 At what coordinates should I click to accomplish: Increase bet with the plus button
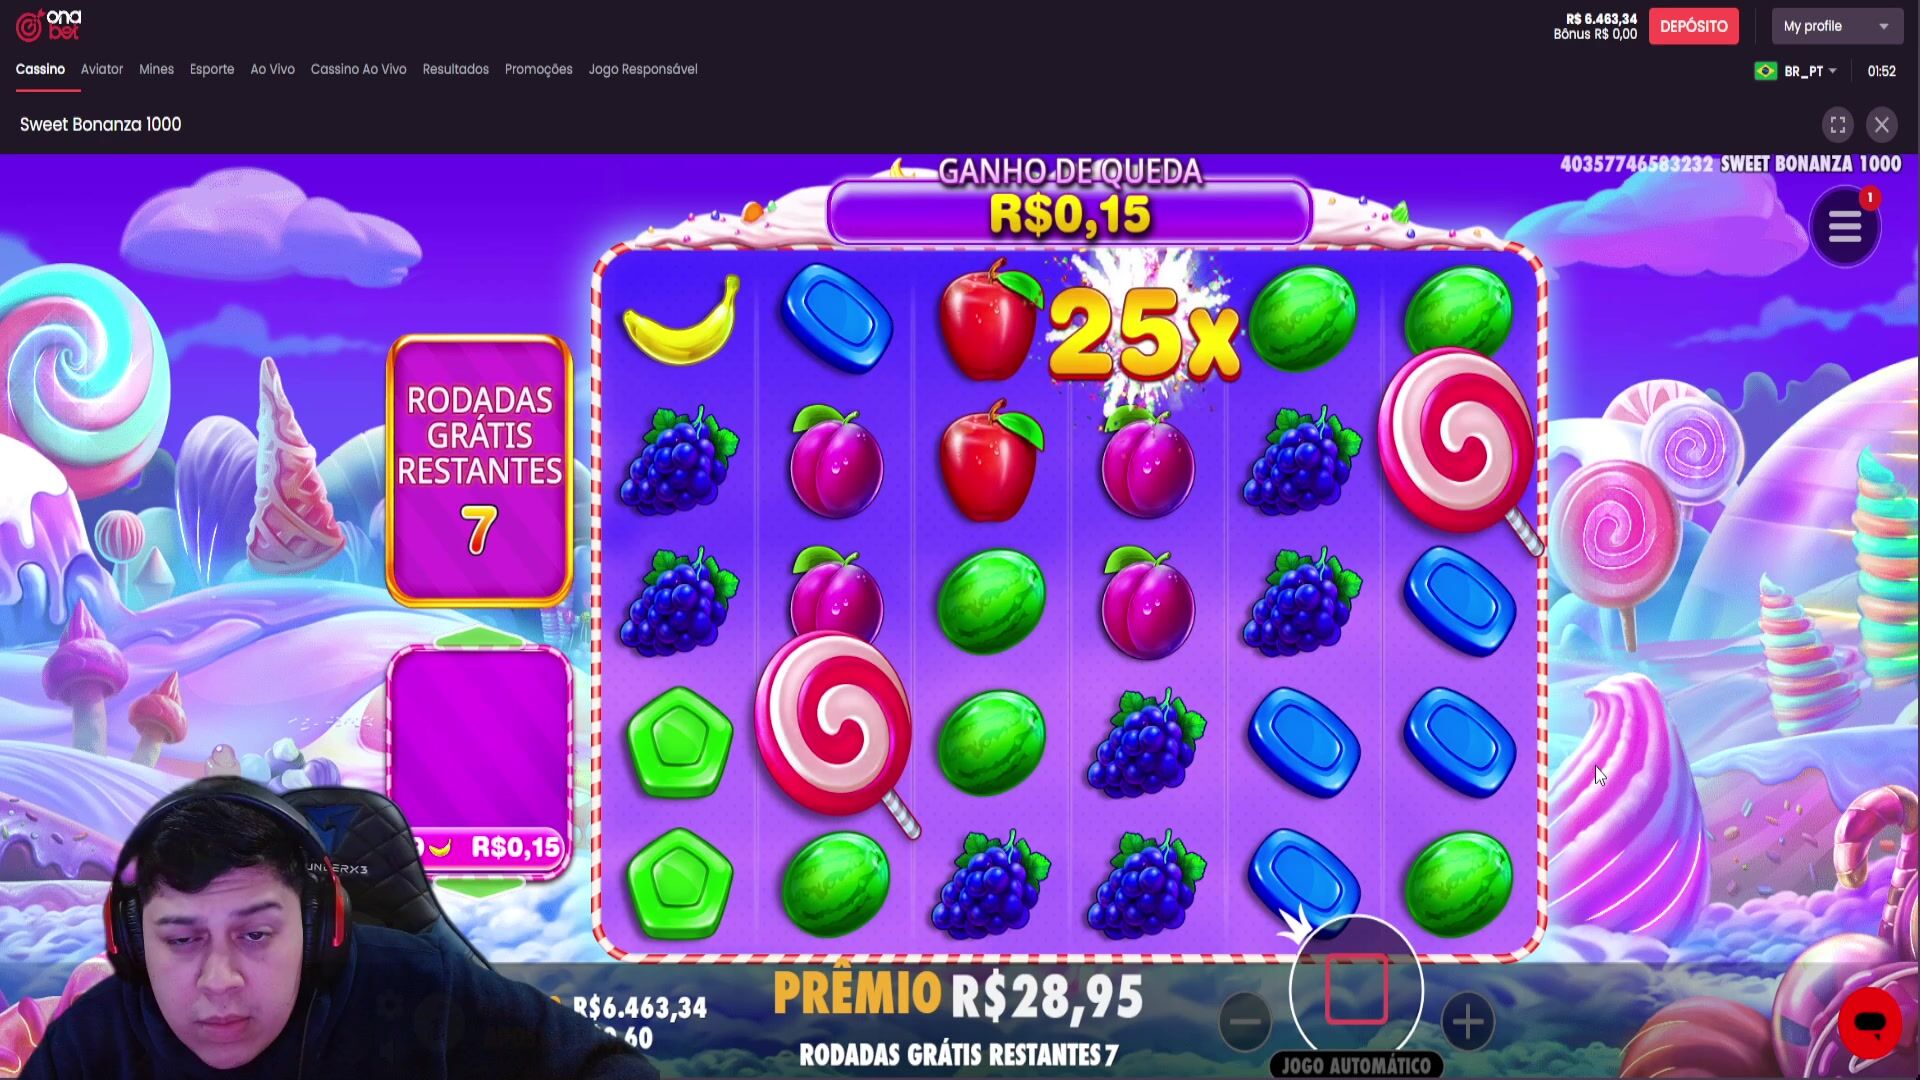[1468, 1022]
